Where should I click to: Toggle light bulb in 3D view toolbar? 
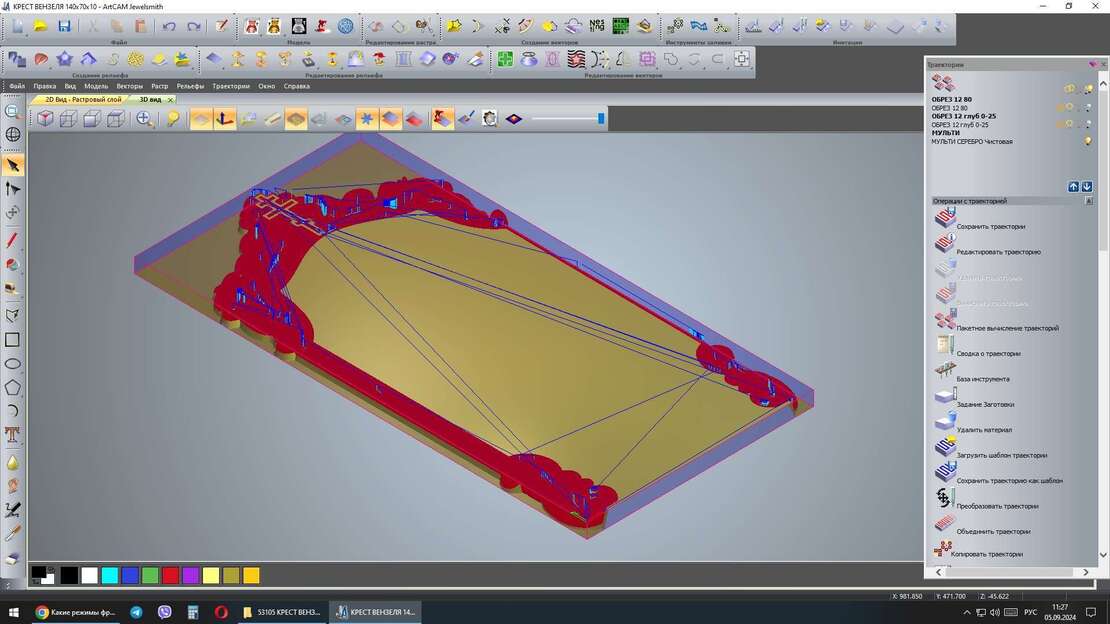pos(173,119)
